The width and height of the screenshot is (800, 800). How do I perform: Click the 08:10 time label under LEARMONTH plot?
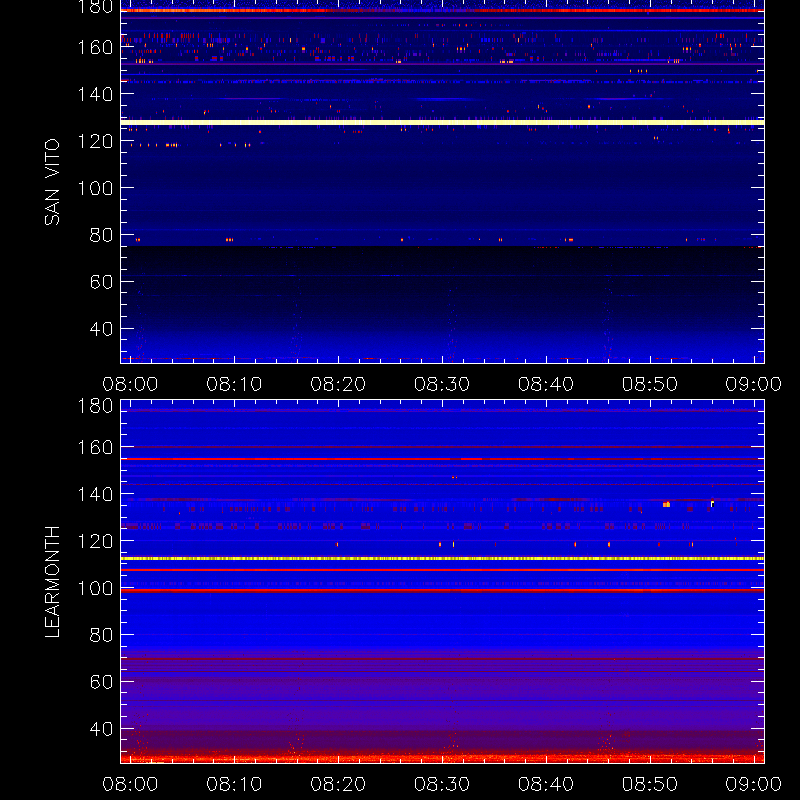(234, 784)
